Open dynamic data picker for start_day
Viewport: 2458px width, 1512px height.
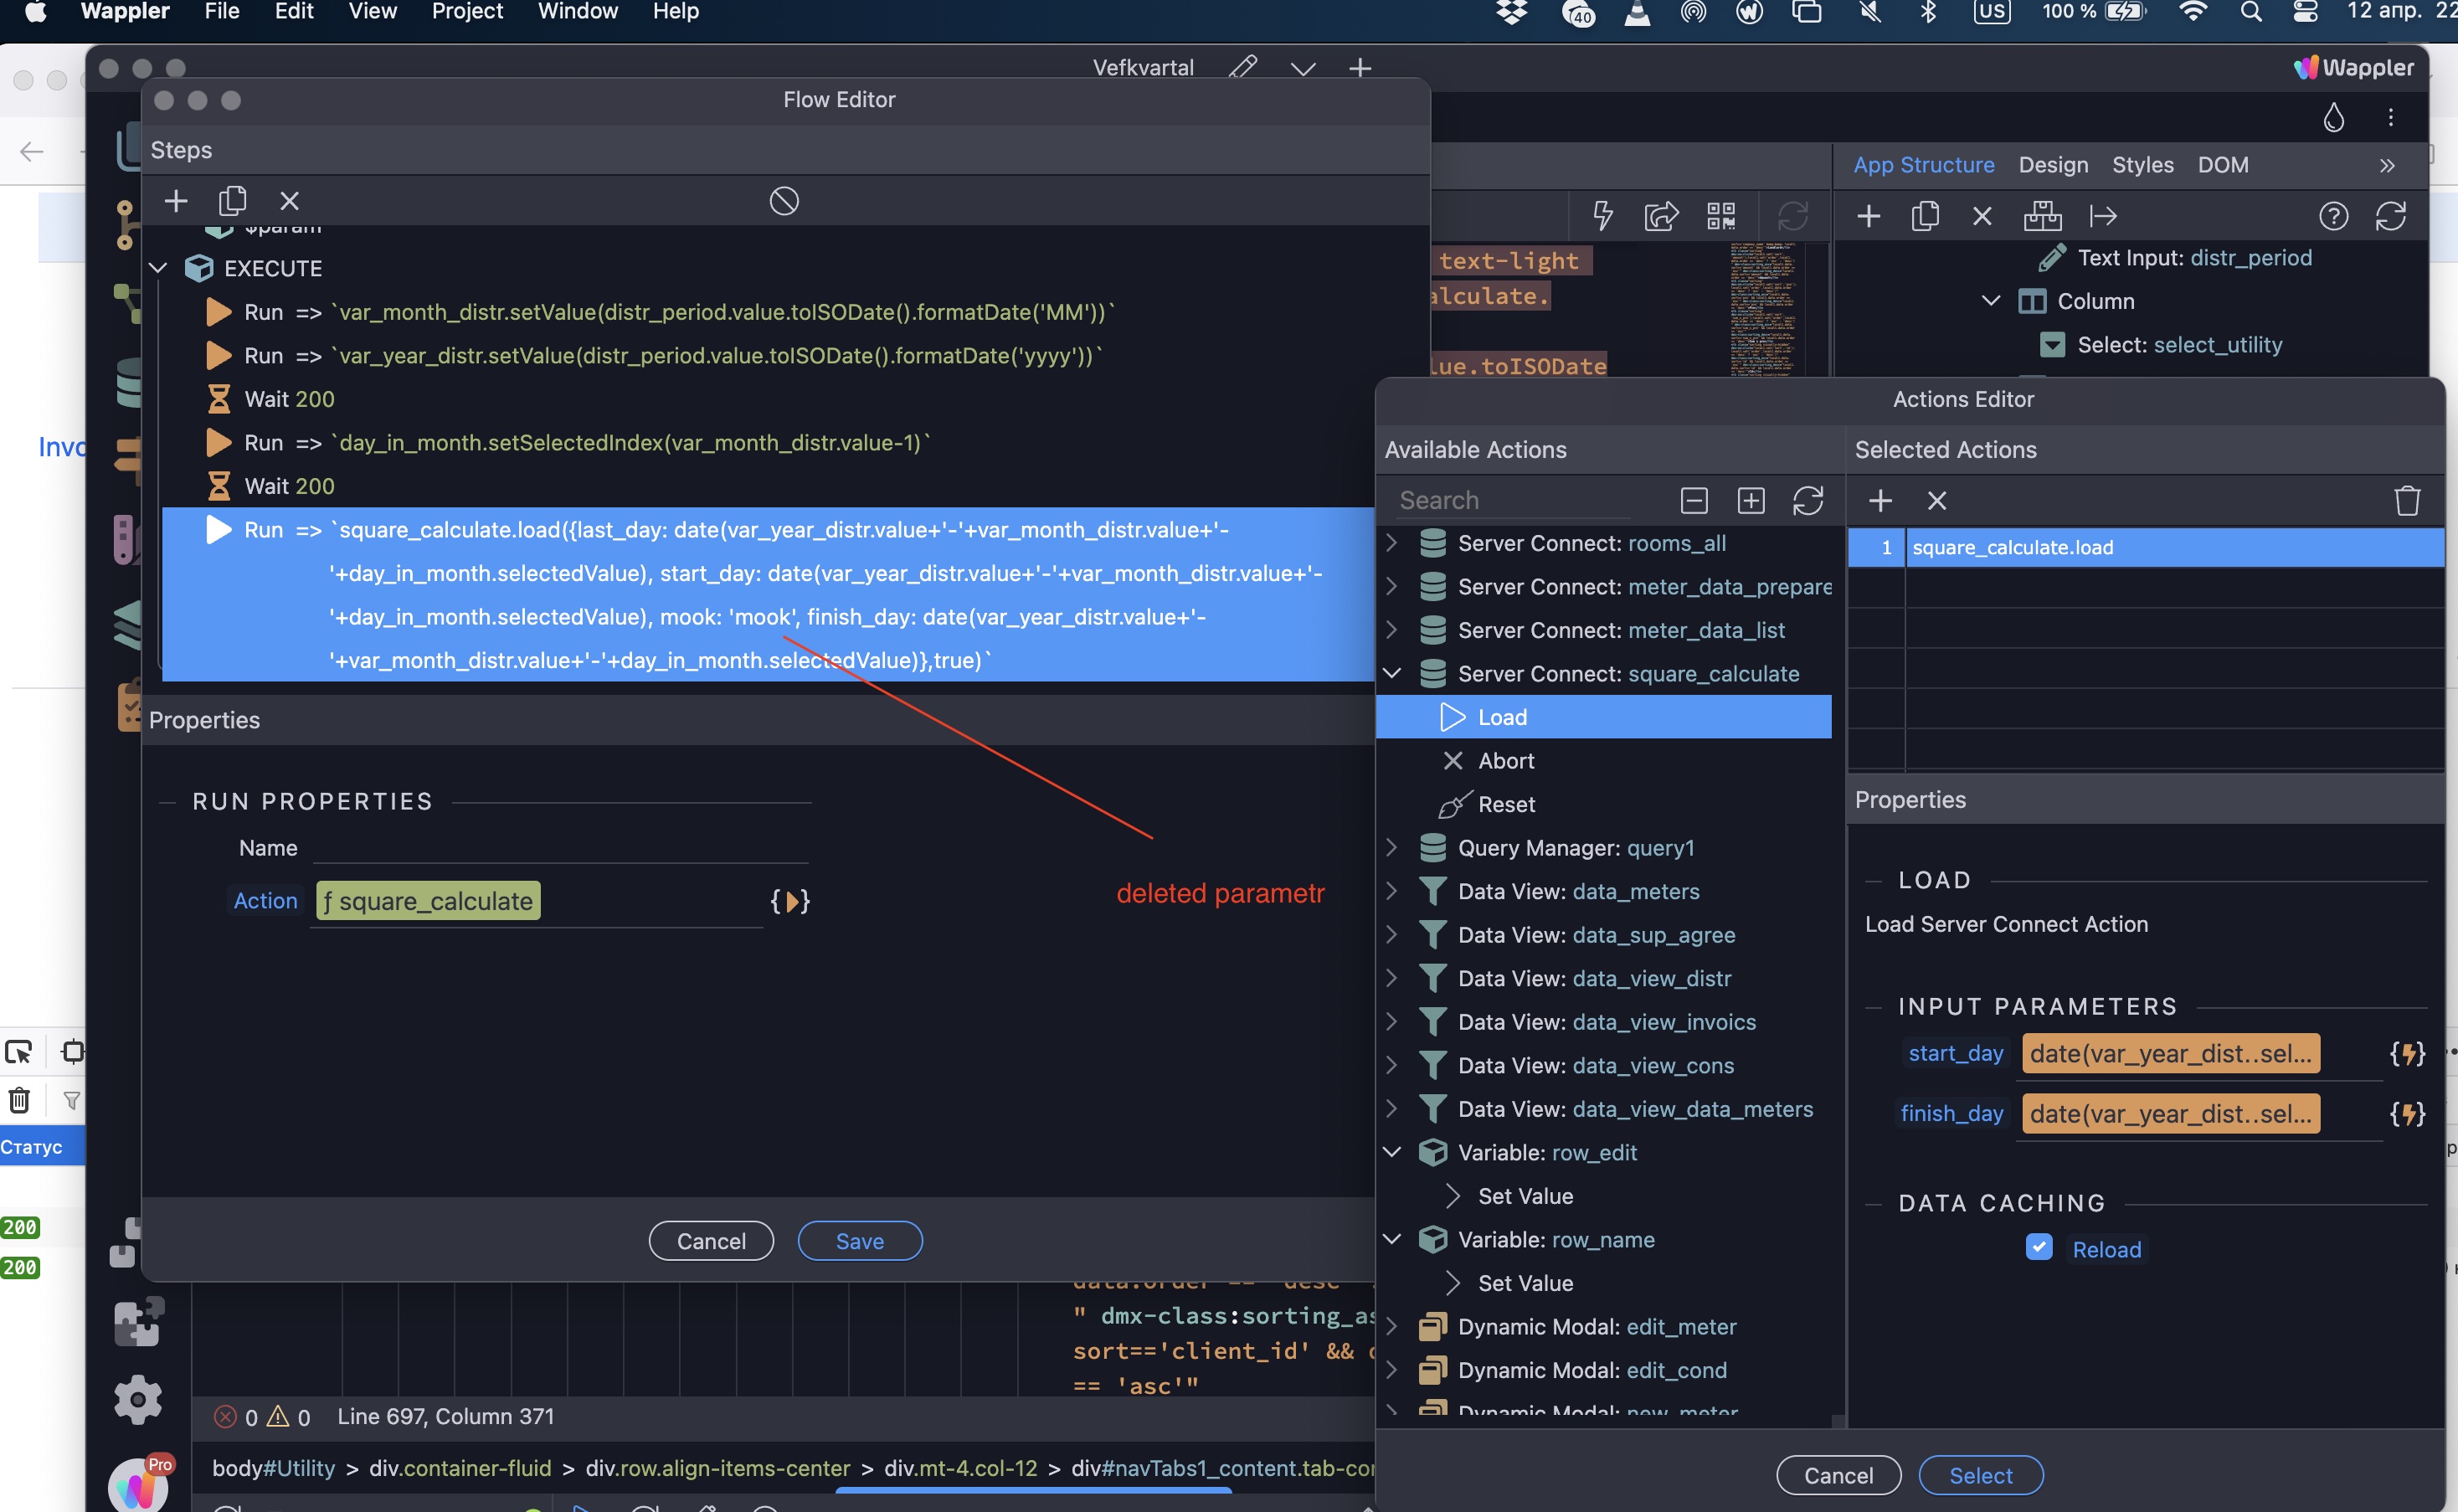(x=2406, y=1052)
